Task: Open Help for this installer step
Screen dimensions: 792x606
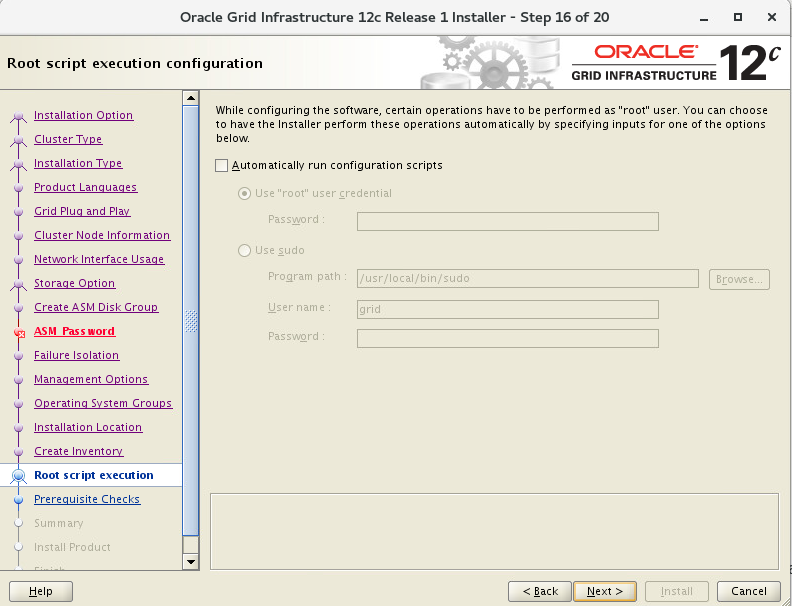Action: pos(41,591)
